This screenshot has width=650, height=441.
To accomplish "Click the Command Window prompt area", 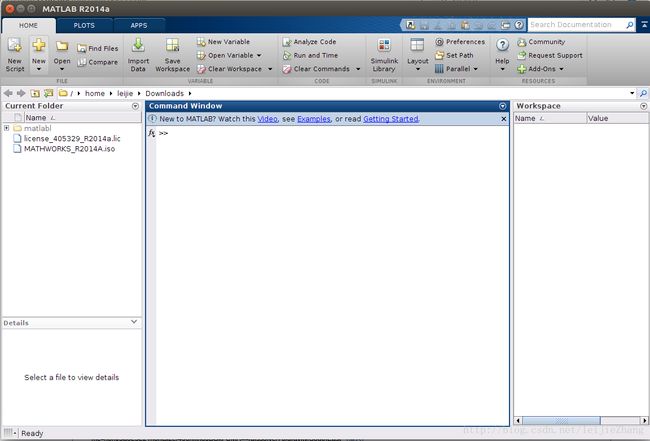I will [332, 133].
